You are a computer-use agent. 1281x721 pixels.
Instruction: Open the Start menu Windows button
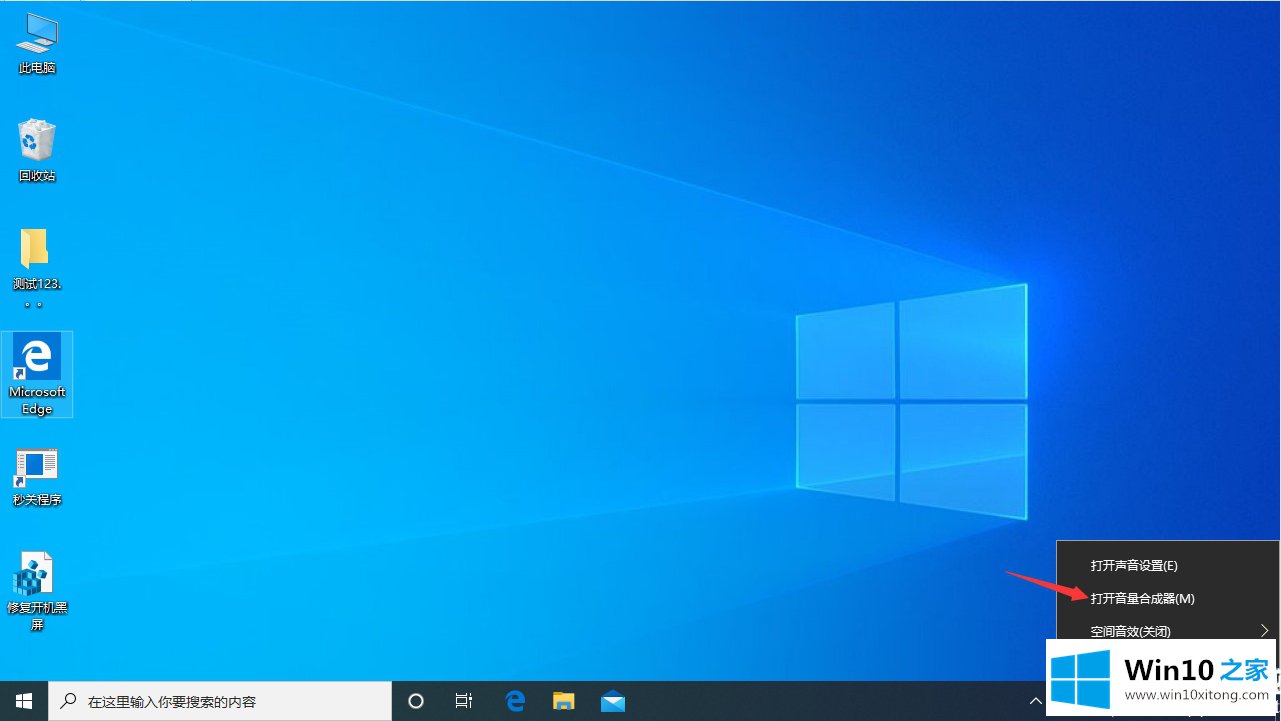(23, 701)
